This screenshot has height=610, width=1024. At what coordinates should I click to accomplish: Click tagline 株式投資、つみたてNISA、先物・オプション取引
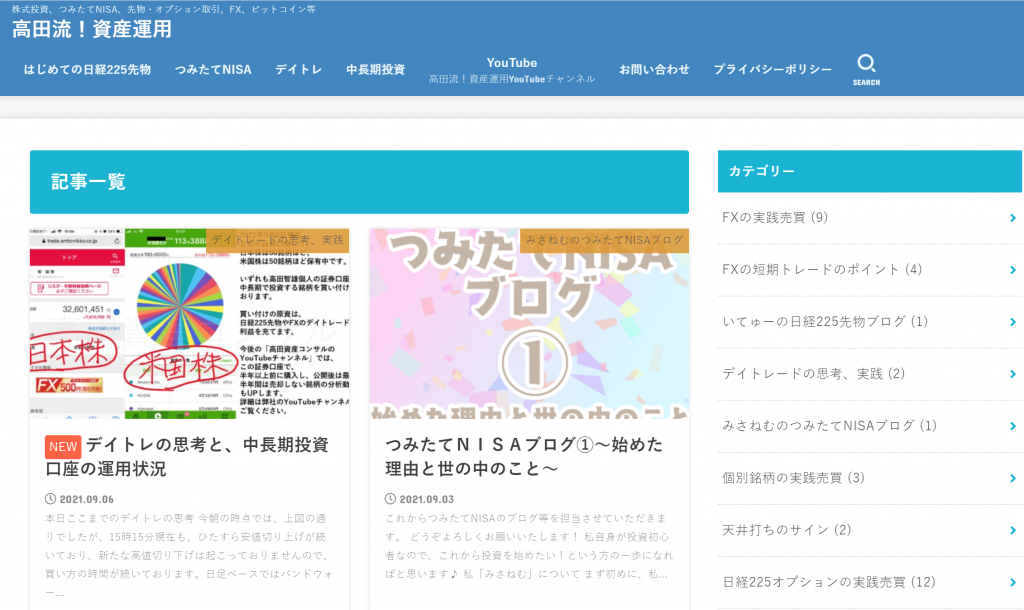[x=163, y=9]
